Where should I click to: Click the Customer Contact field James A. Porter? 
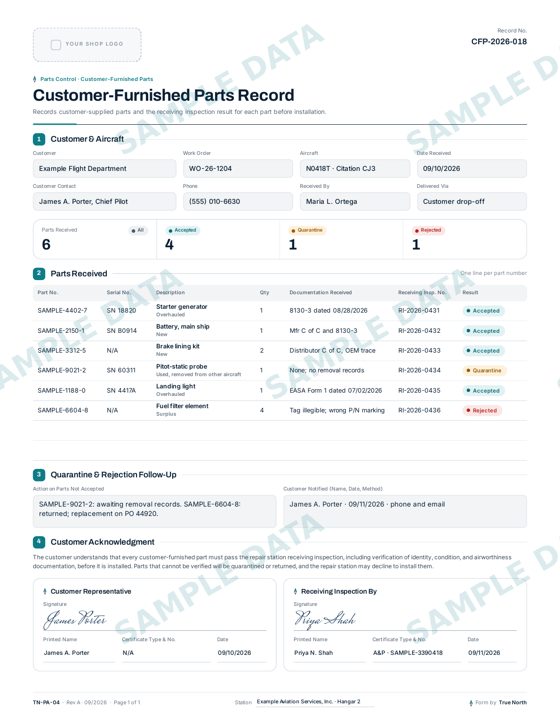pos(105,202)
